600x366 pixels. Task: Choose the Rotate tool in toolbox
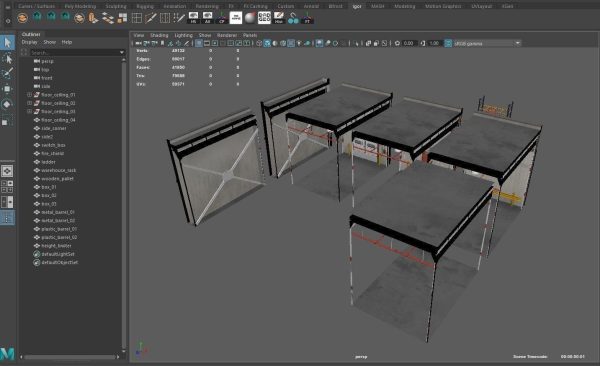pos(7,104)
